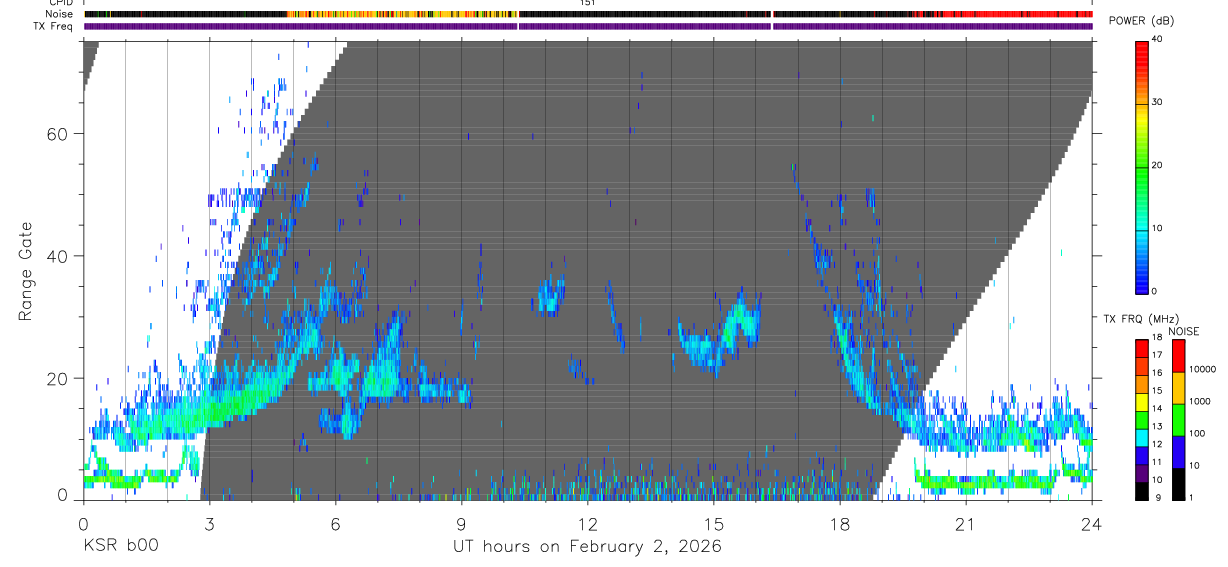Click the x-axis tick label 18
The height and width of the screenshot is (567, 1228).
839,524
